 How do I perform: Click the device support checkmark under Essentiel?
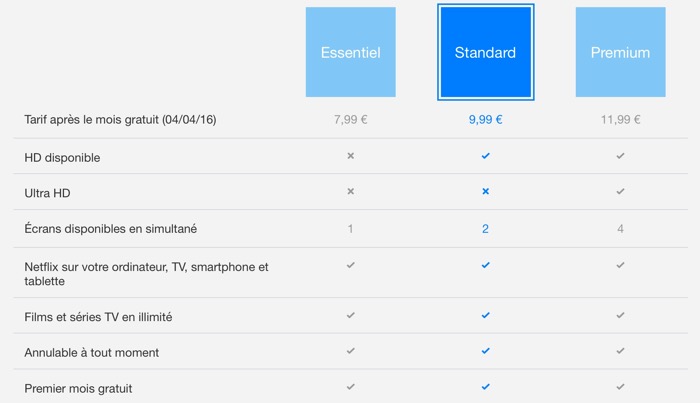350,265
